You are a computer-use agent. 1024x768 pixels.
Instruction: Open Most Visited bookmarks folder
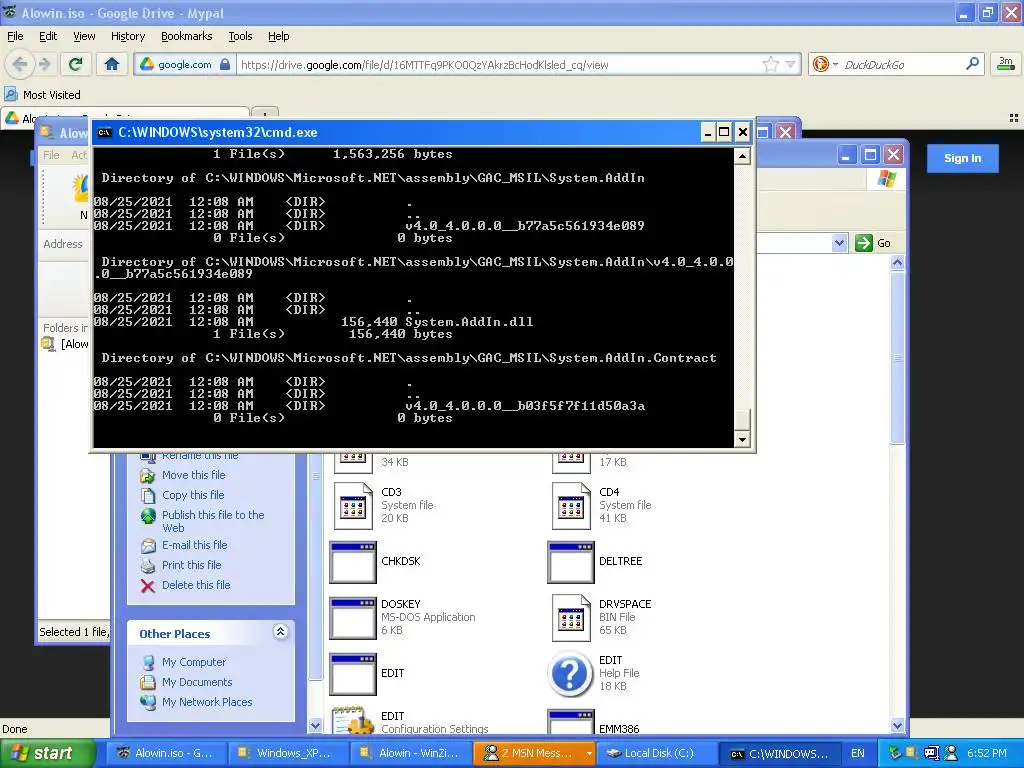[43, 95]
